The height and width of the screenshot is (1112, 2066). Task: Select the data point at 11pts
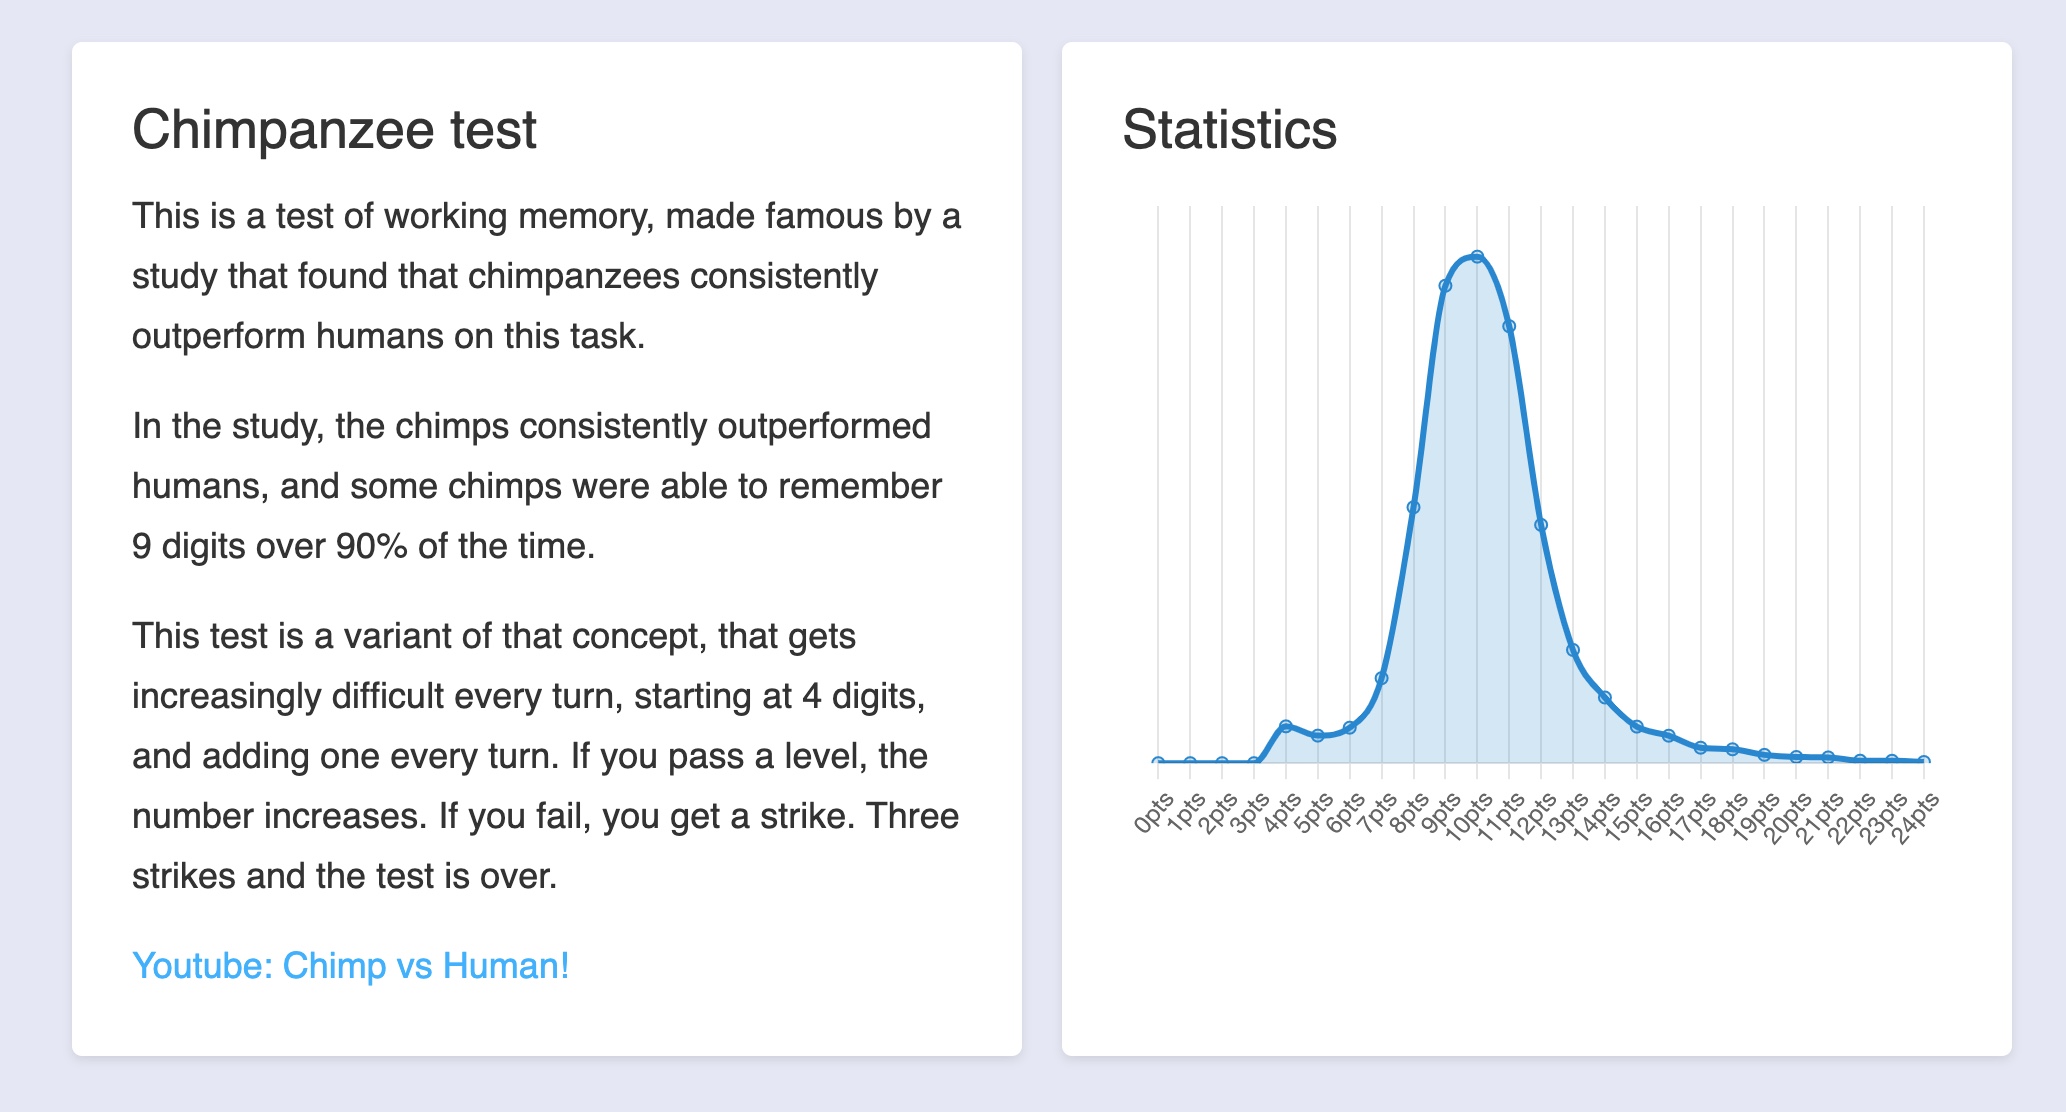coord(1509,326)
